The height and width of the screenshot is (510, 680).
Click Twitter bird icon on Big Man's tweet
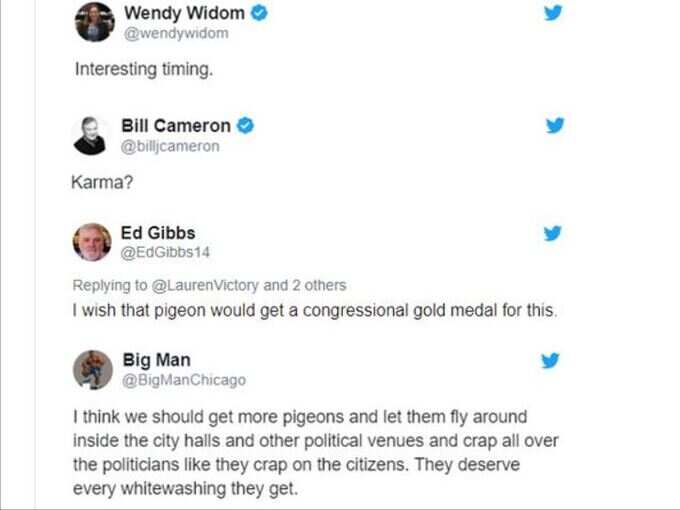pyautogui.click(x=550, y=360)
